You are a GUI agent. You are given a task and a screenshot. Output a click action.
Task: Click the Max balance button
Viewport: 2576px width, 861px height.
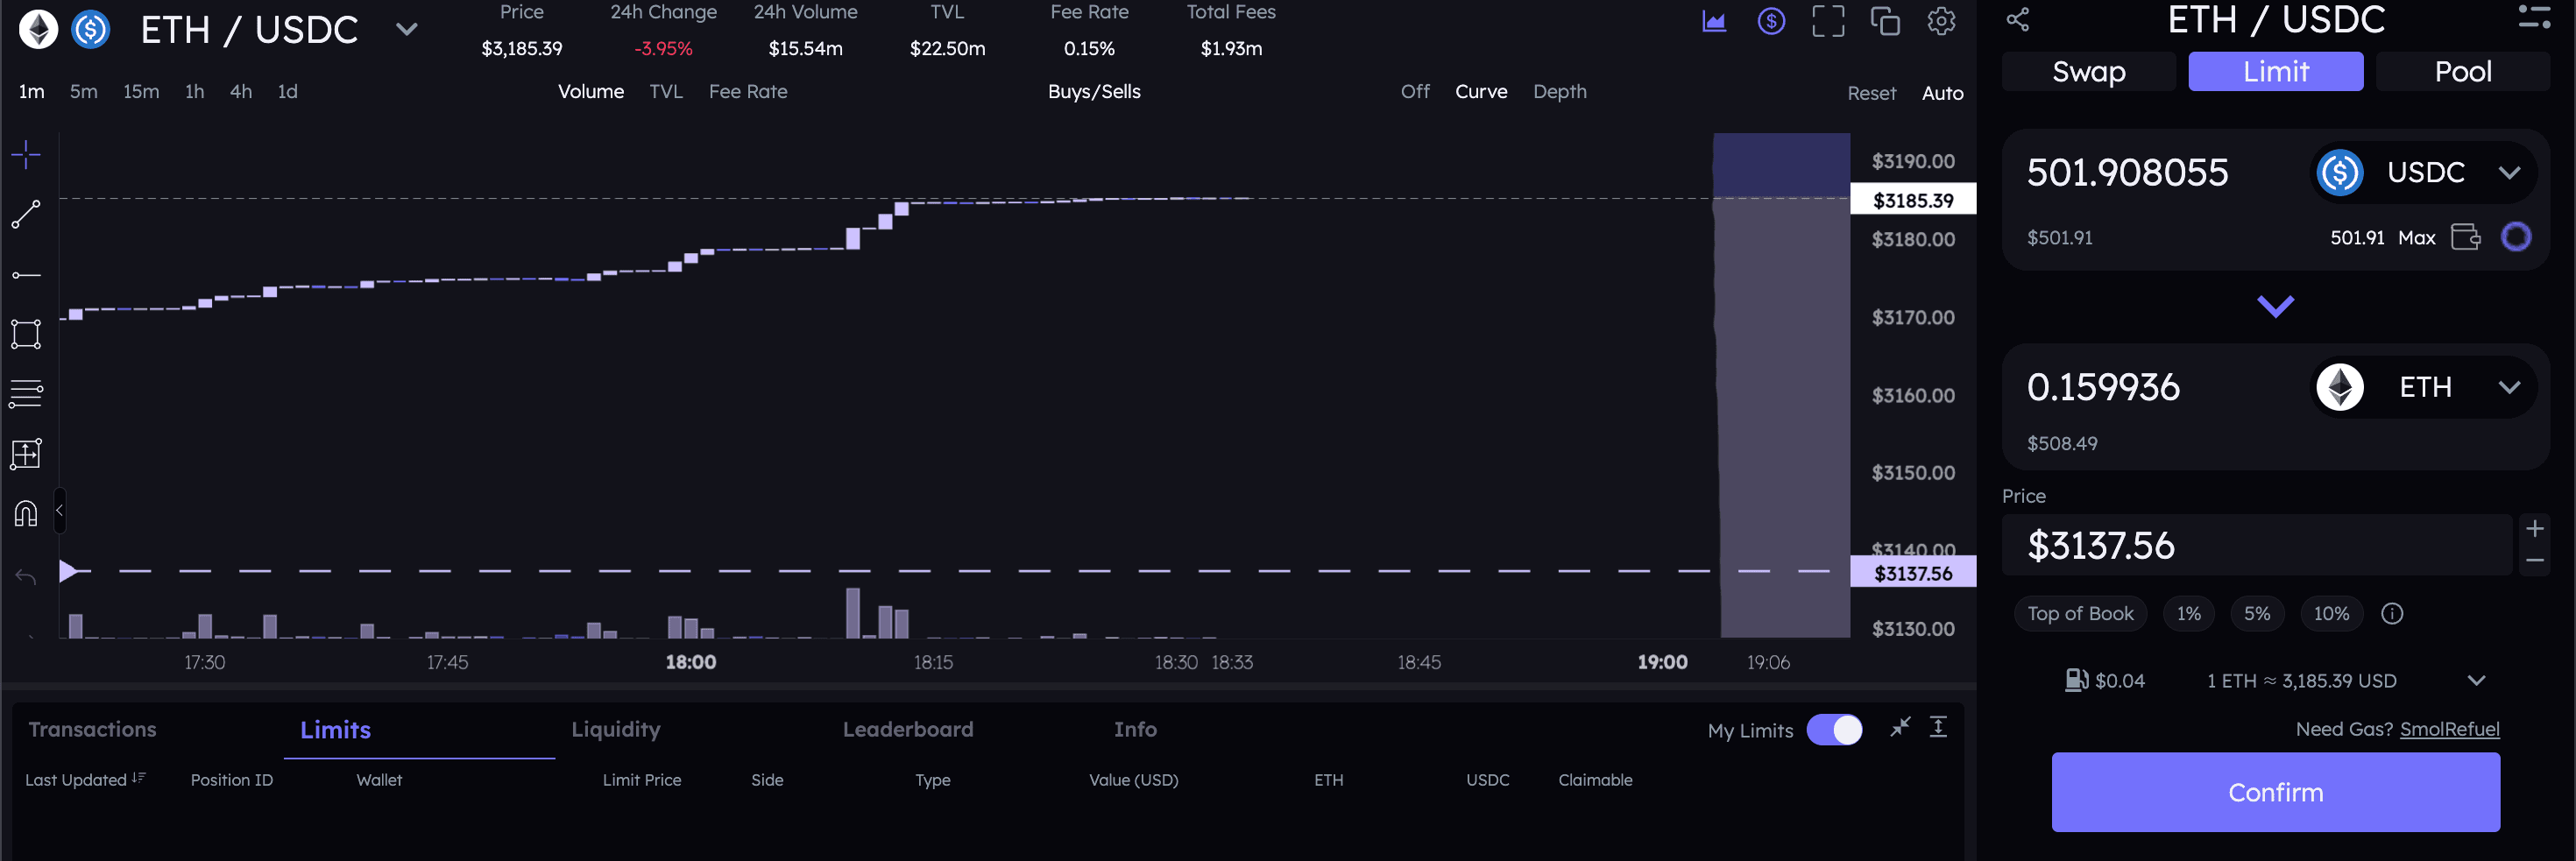[2416, 237]
